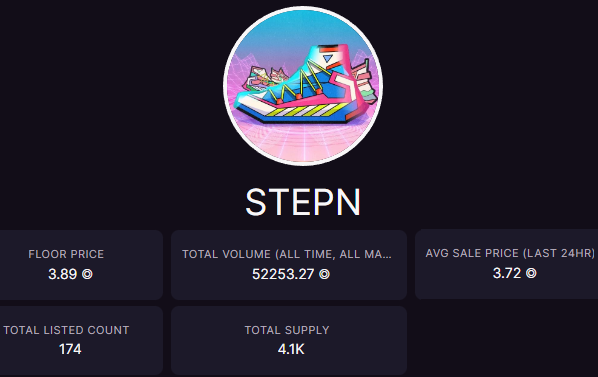The height and width of the screenshot is (377, 598).
Task: Click the Total Supply card
Action: point(289,340)
